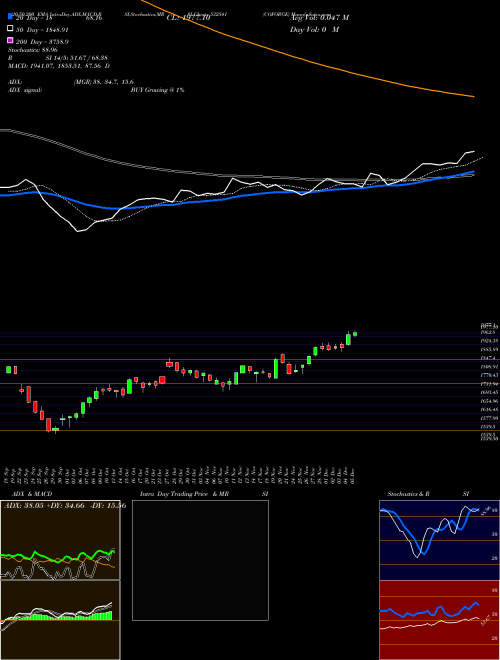Click the 1847.4 price level label
This screenshot has width=500, height=660.
point(489,358)
